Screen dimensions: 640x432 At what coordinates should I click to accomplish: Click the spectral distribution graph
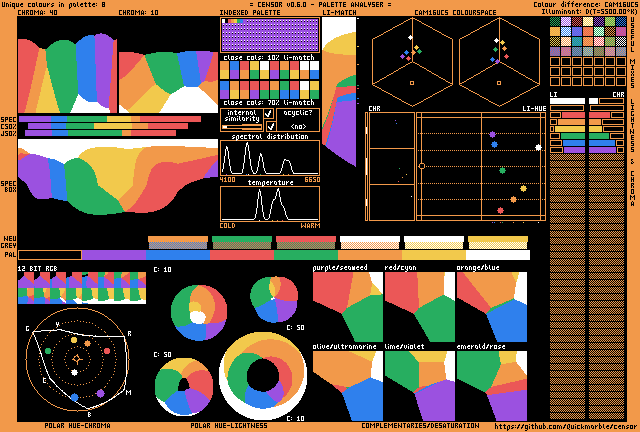coord(270,158)
